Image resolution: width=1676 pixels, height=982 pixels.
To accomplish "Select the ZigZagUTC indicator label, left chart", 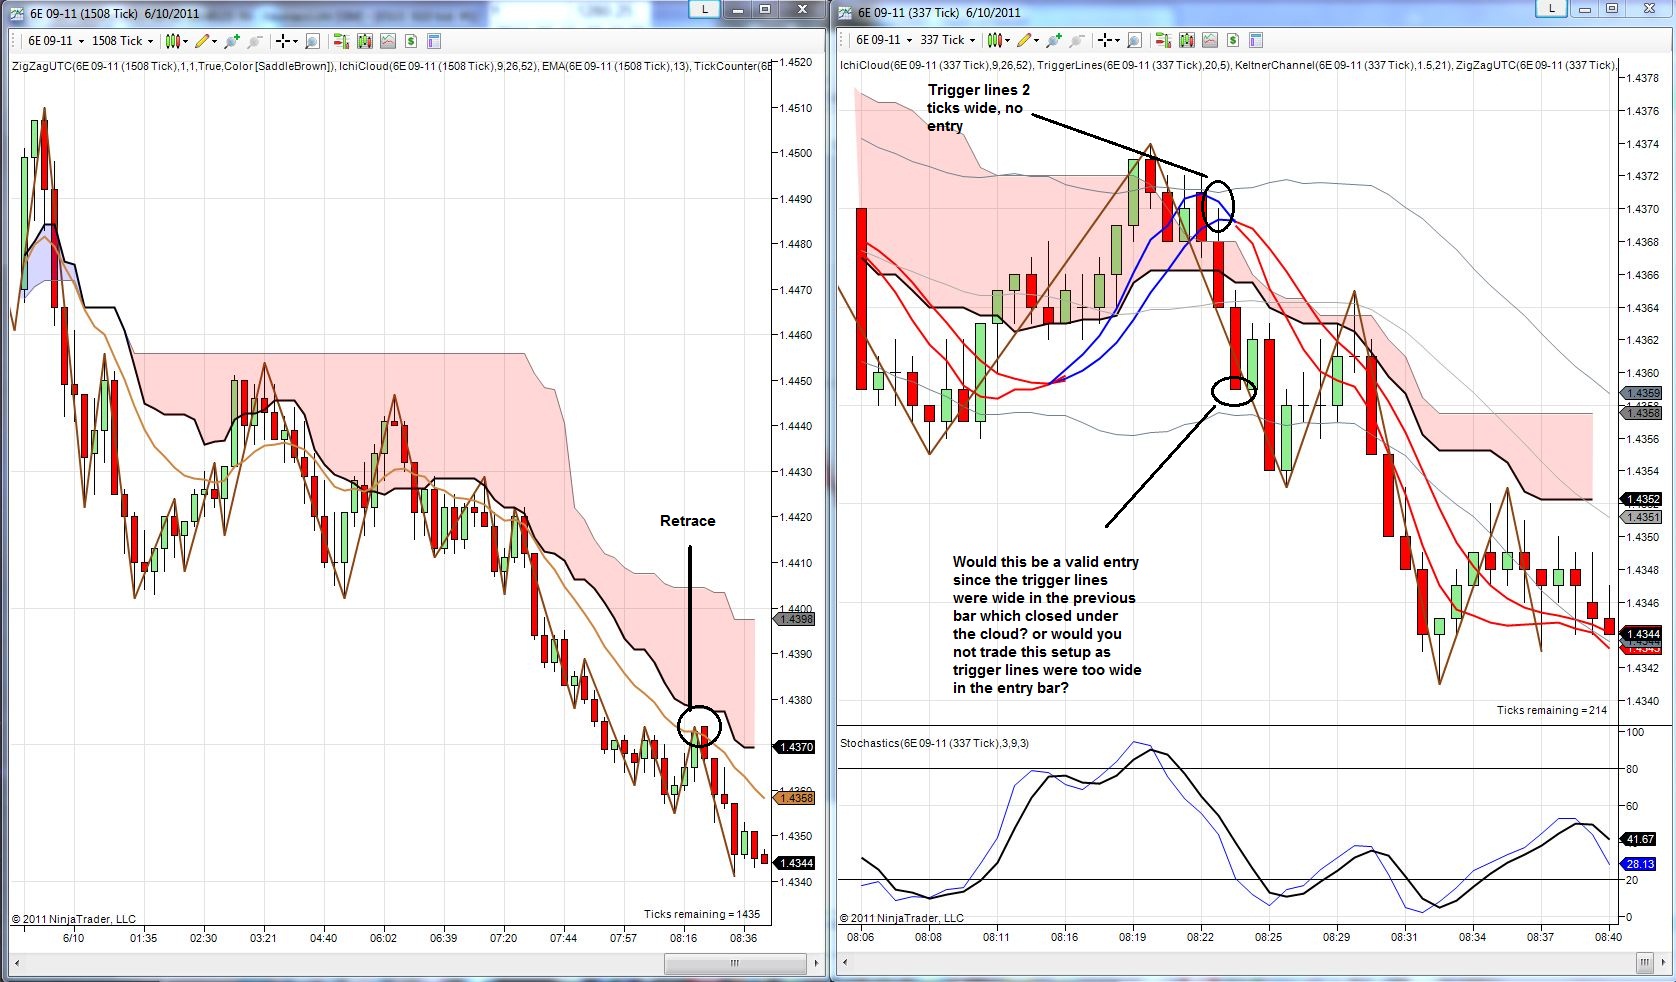I will [173, 66].
